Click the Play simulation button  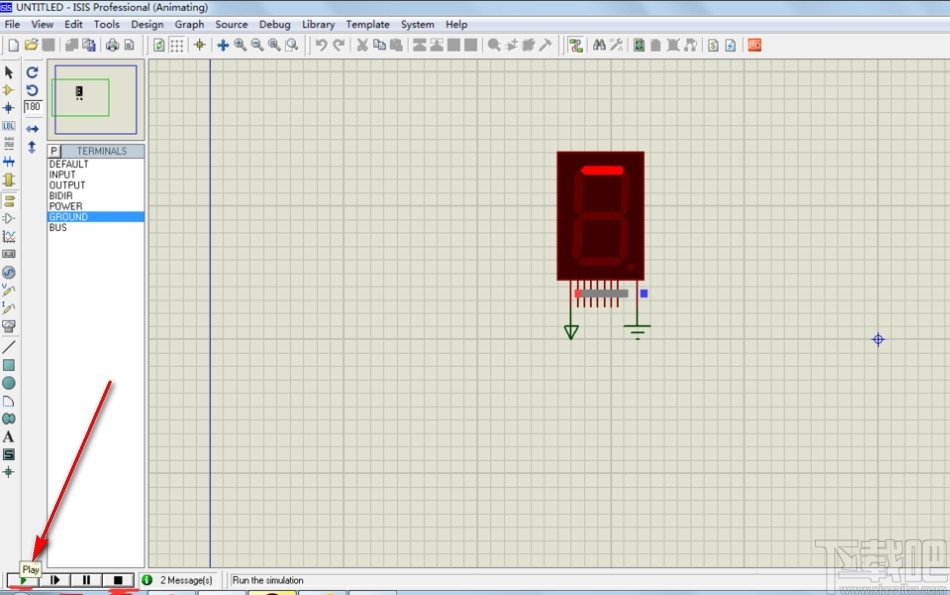pos(23,580)
